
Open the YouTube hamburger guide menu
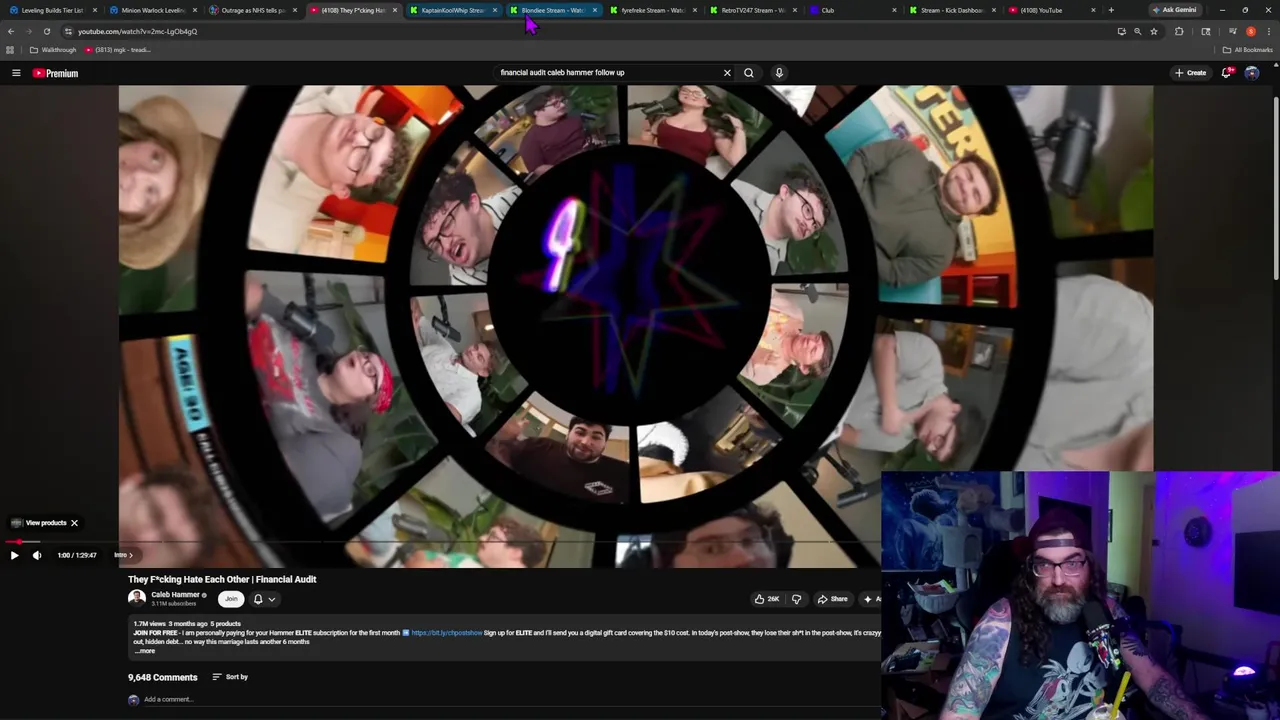coord(16,73)
